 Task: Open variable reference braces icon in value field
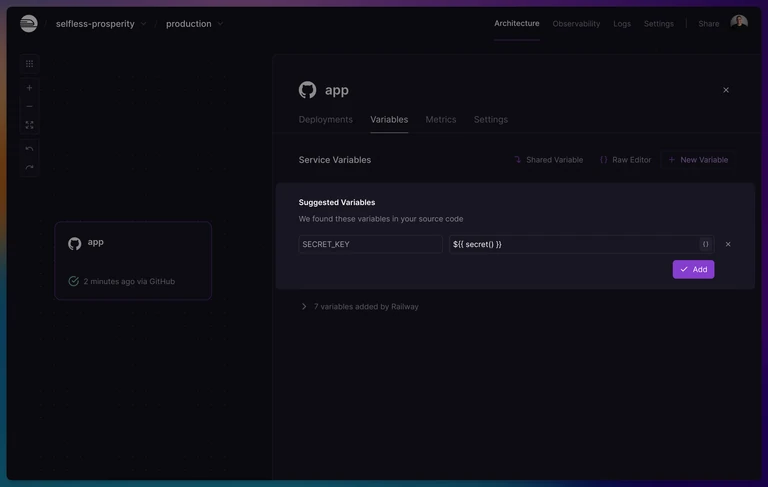pyautogui.click(x=705, y=244)
